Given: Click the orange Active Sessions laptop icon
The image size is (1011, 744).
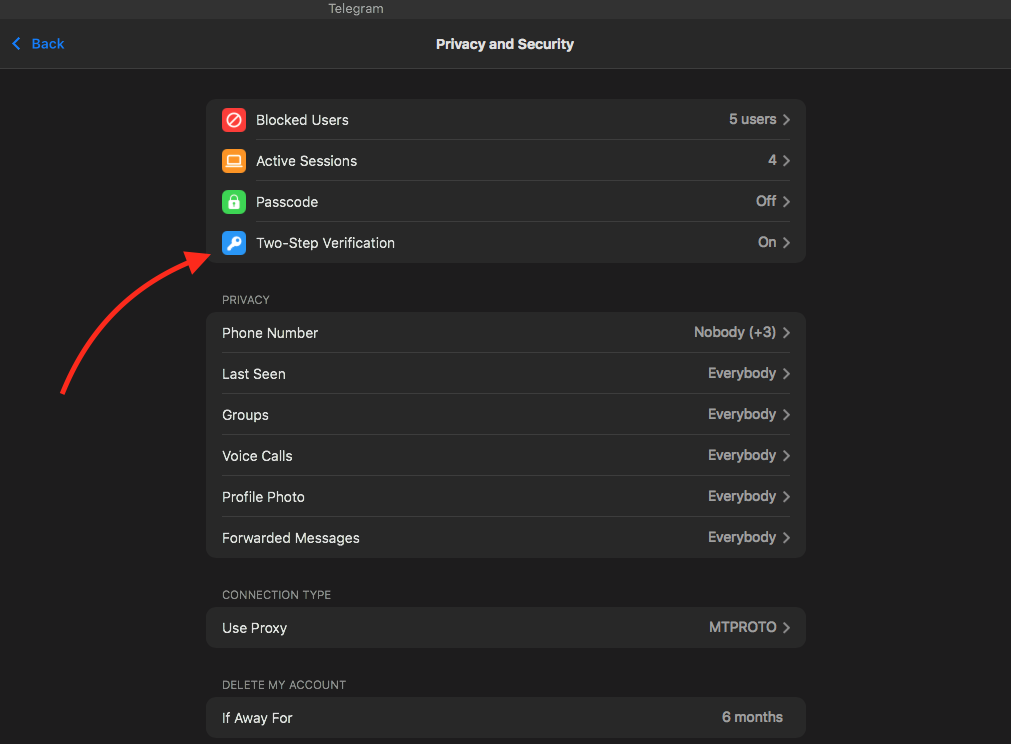Looking at the screenshot, I should [x=234, y=161].
